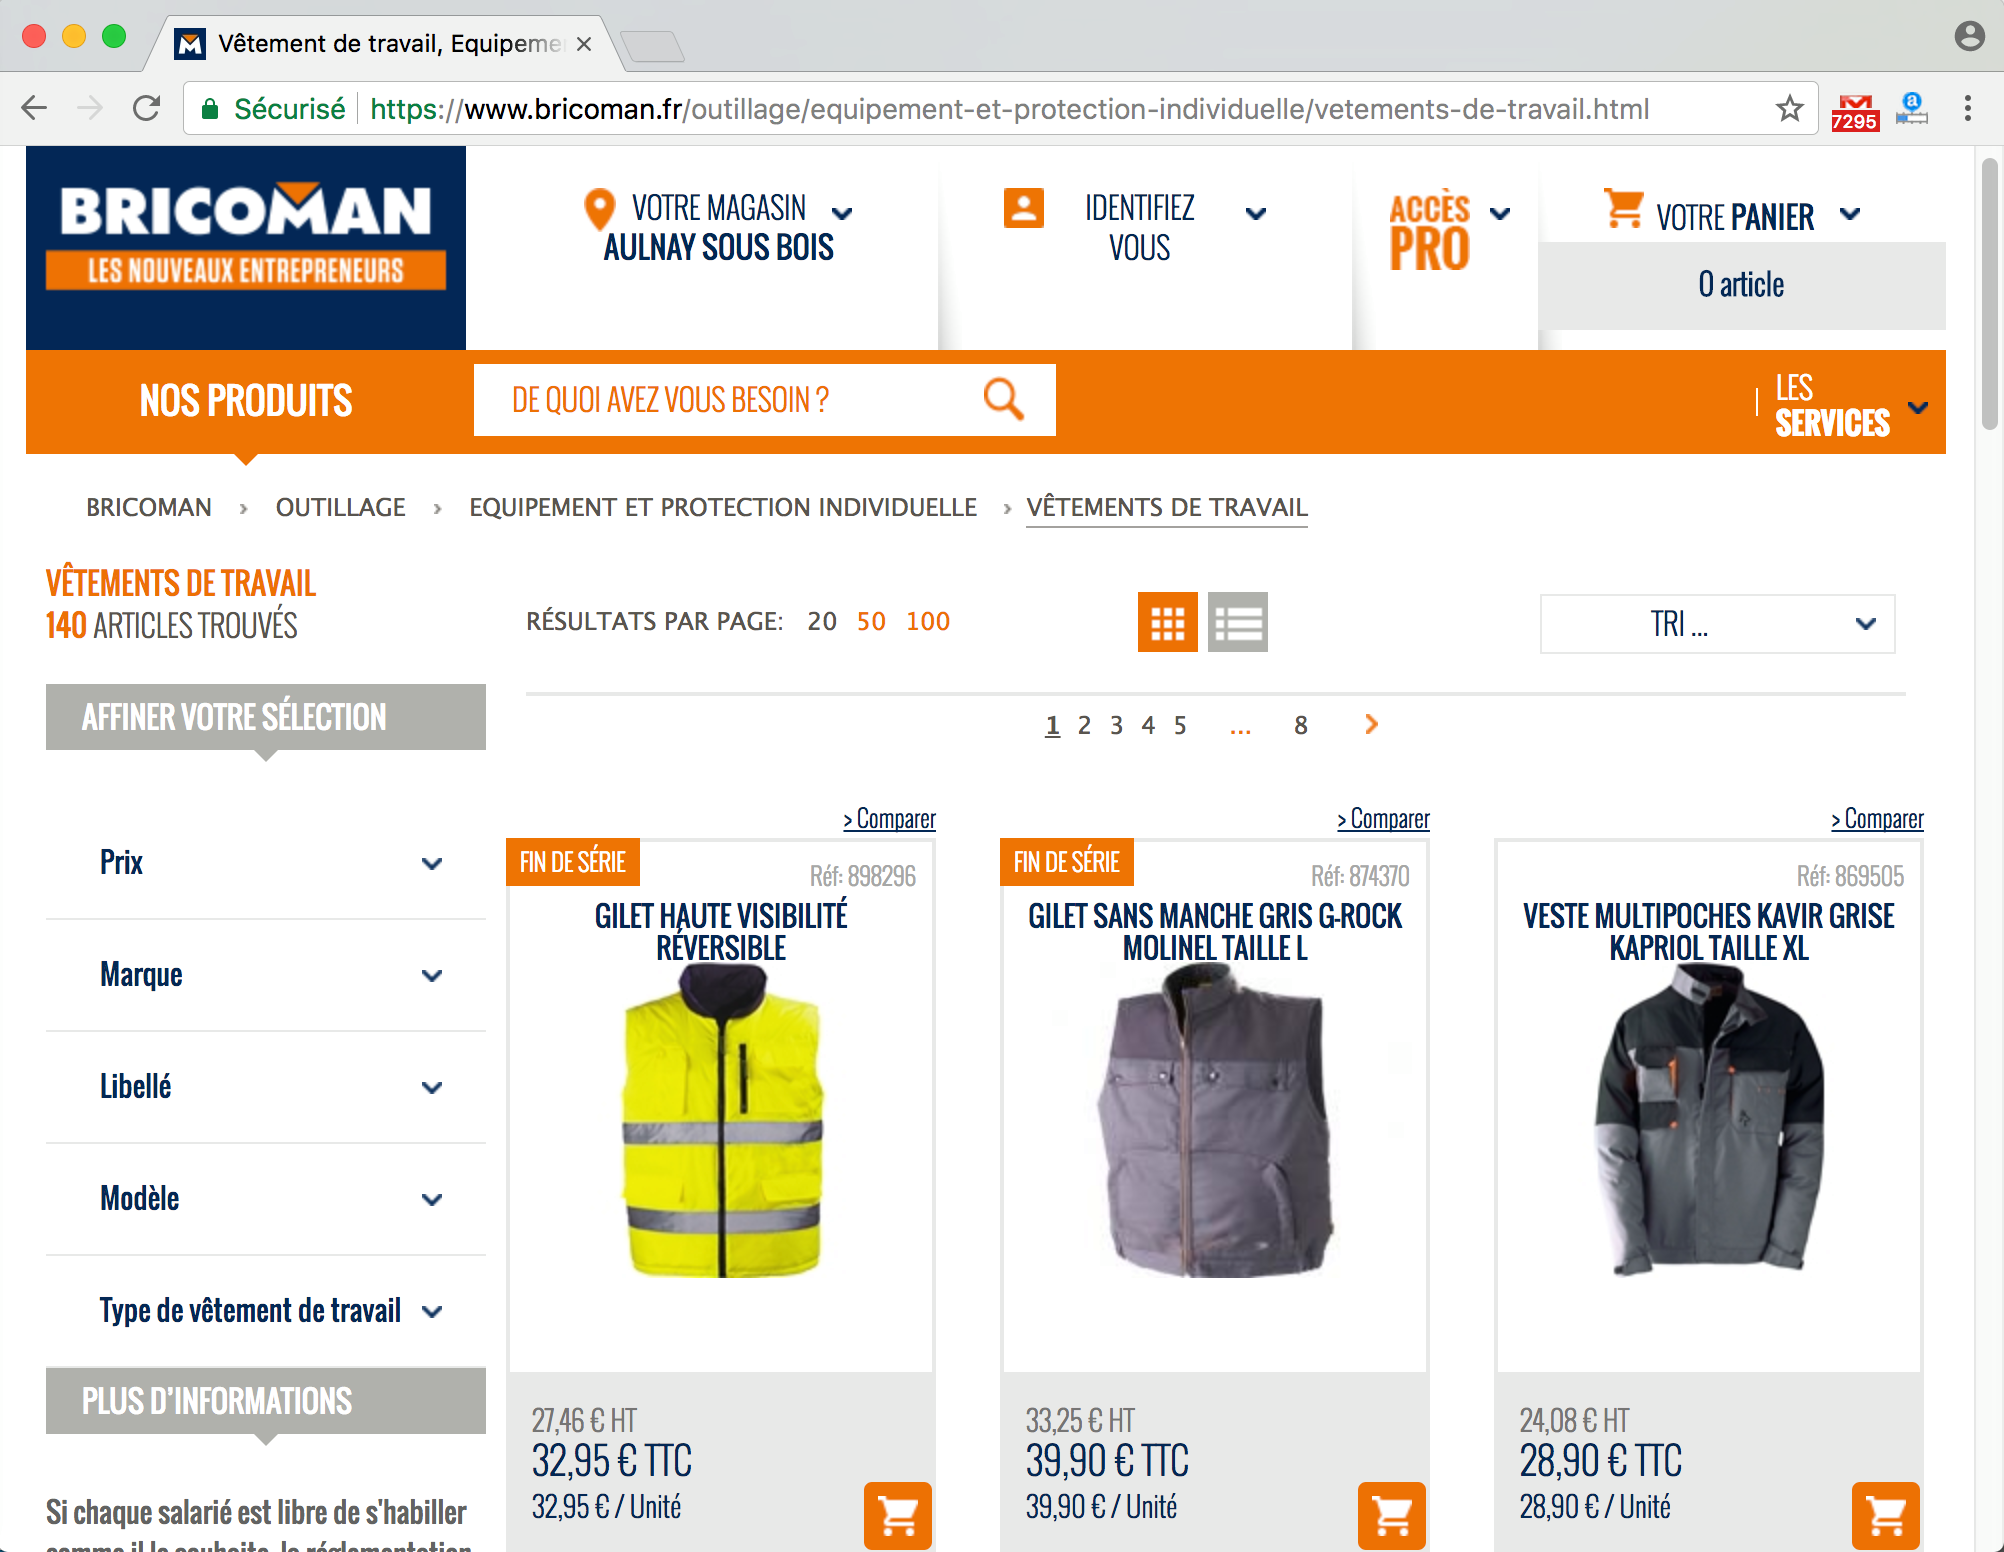Click the user account icon
The image size is (2004, 1552).
click(x=1024, y=208)
